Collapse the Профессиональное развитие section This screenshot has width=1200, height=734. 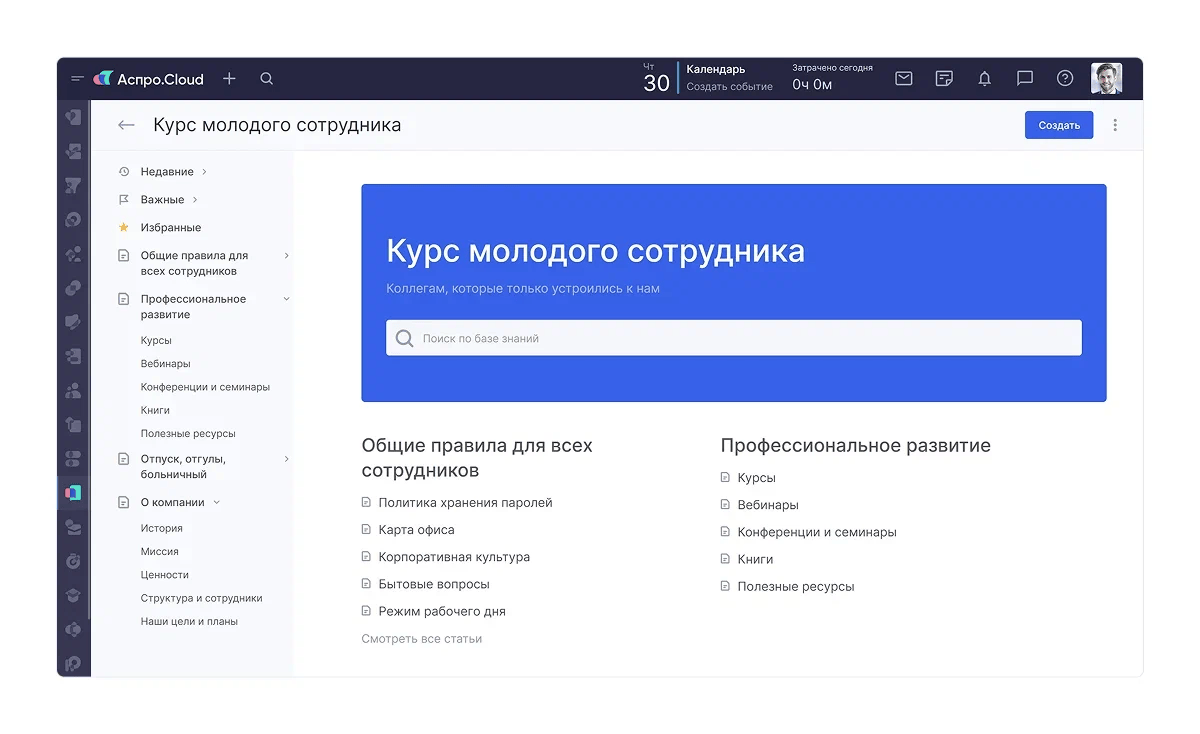click(287, 299)
